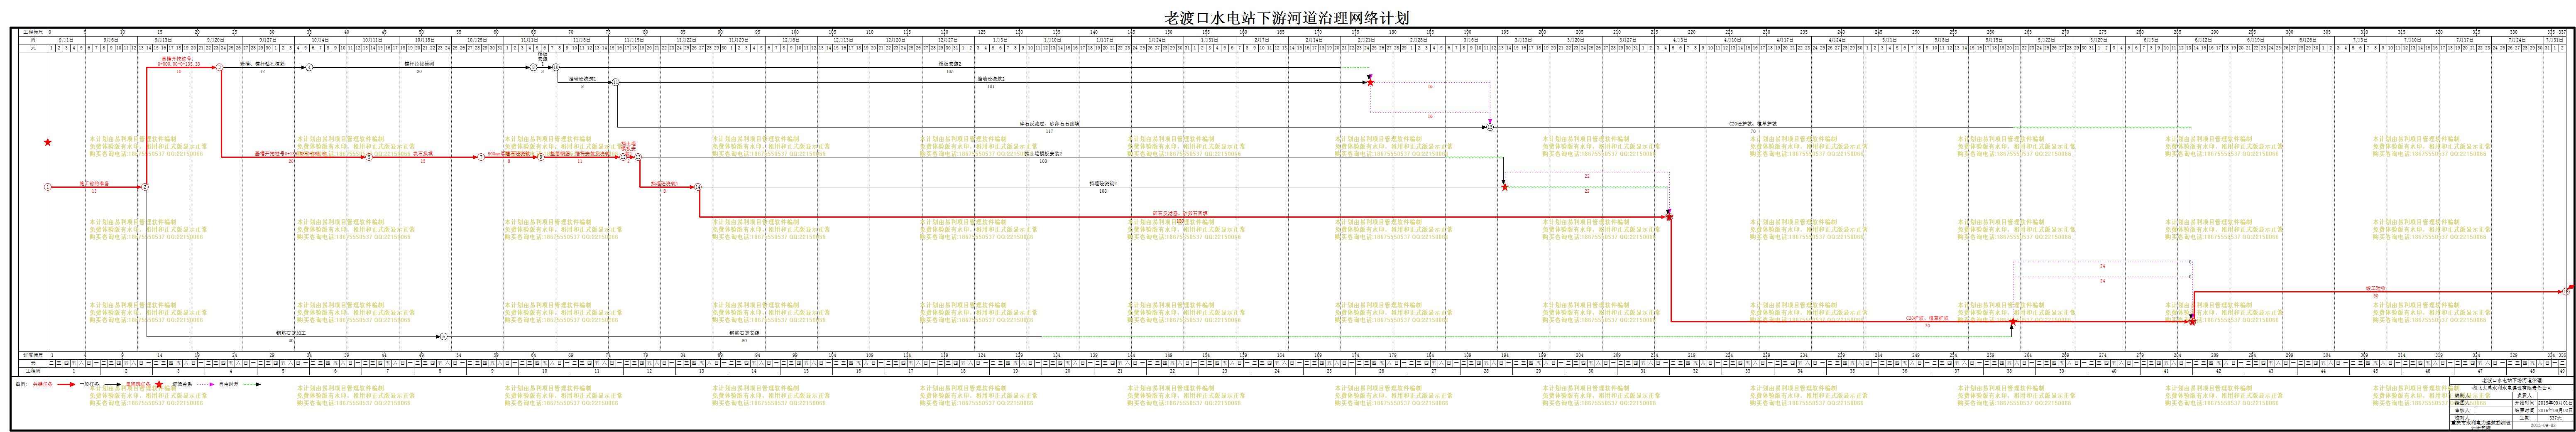This screenshot has height=432, width=2576.
Task: Click the activity label 模板安装2
Action: (950, 64)
